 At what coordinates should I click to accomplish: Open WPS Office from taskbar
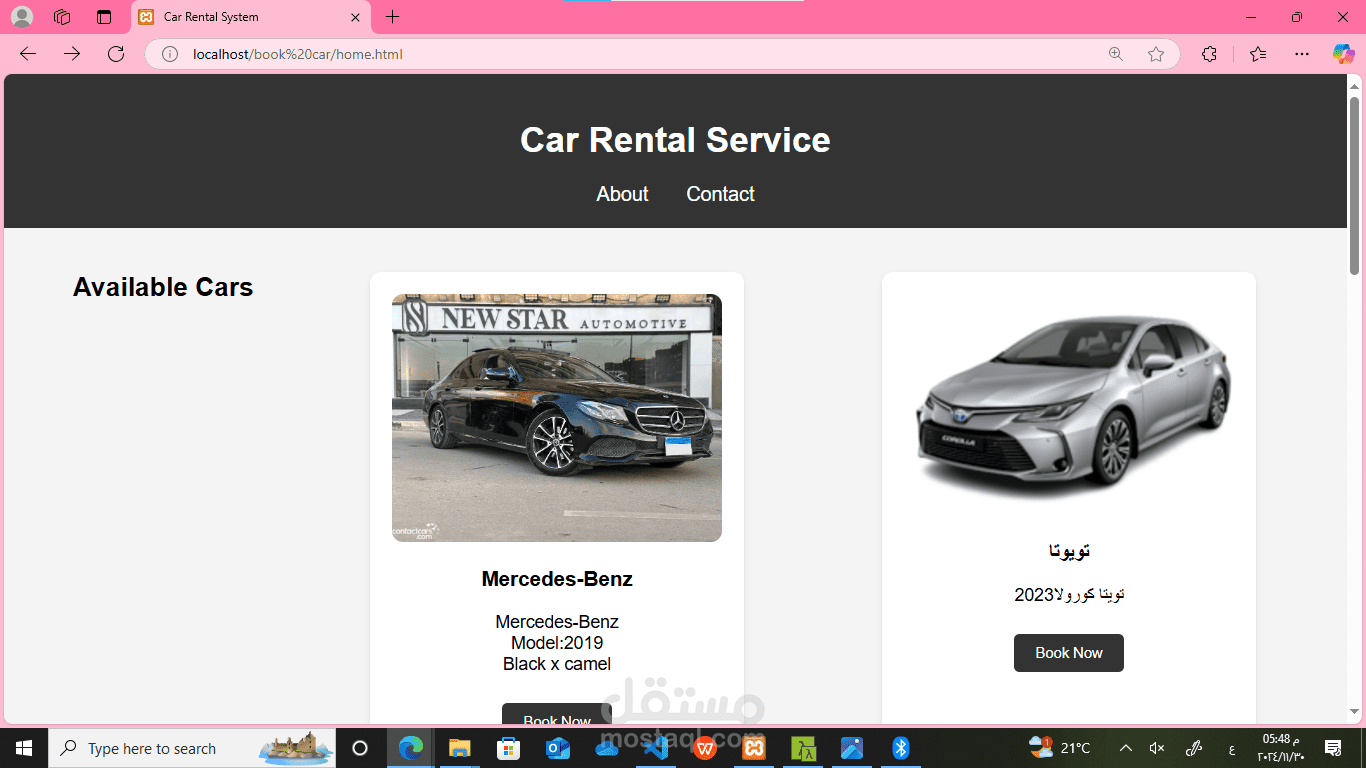click(x=704, y=748)
